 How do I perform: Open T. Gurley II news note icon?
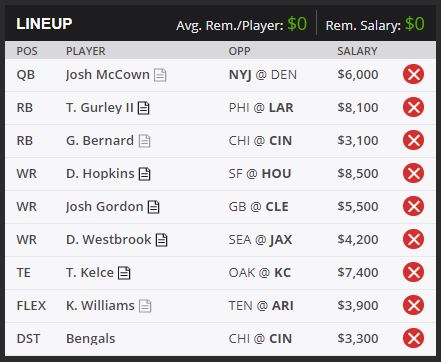144,108
